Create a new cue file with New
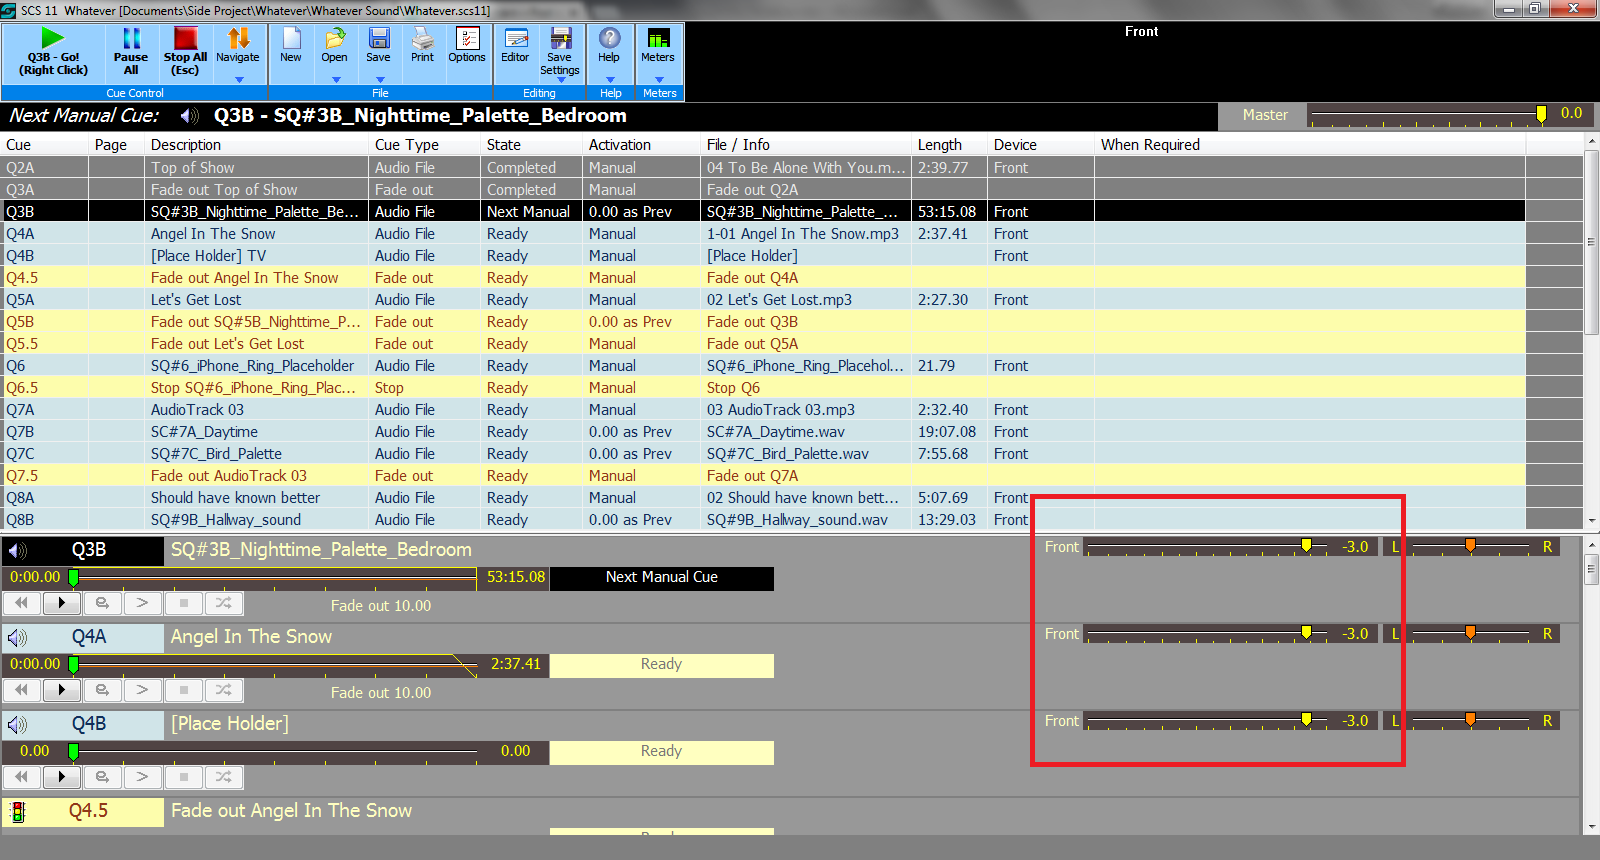 pyautogui.click(x=291, y=46)
